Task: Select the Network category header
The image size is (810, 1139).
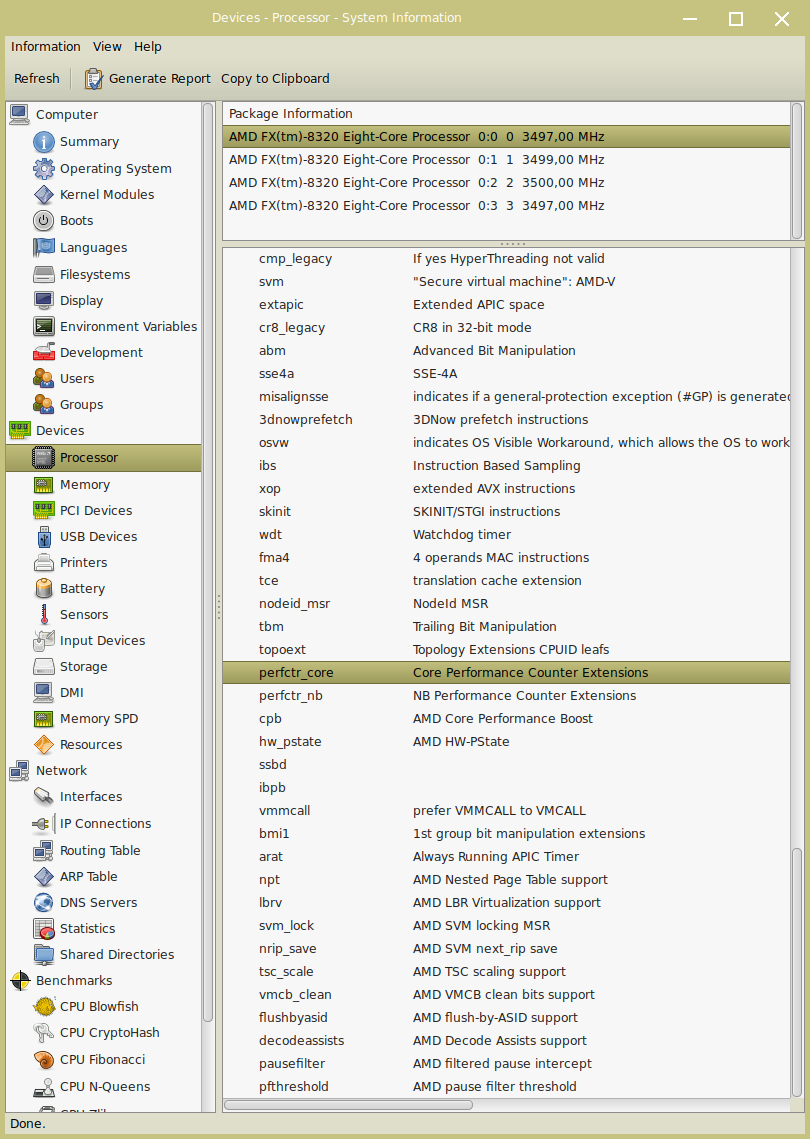Action: [103, 771]
